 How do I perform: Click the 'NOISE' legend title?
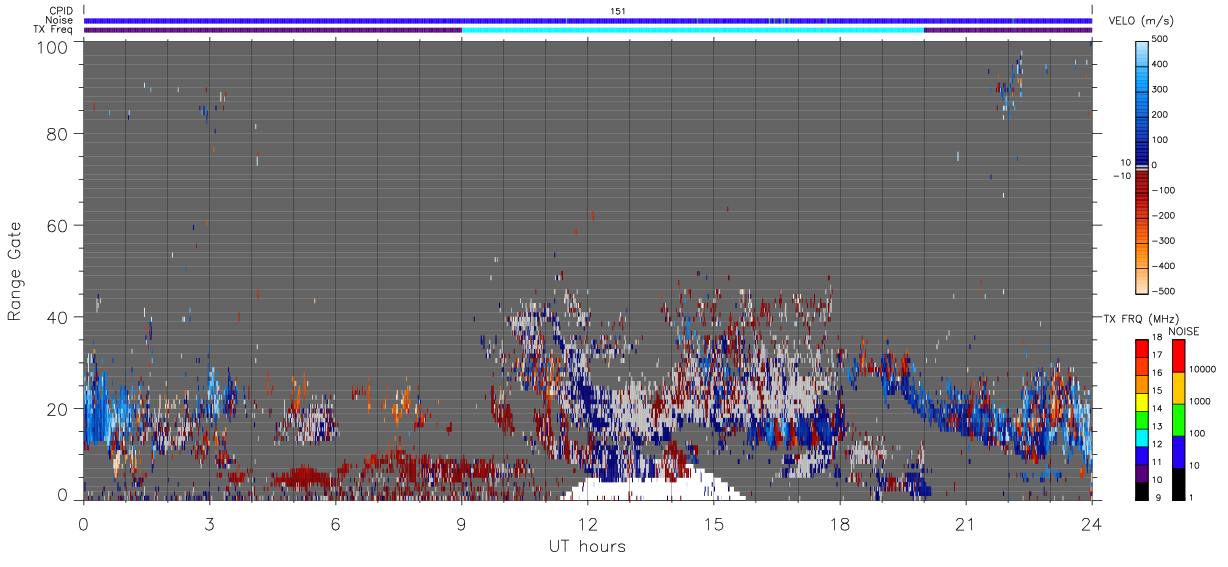pos(1184,331)
